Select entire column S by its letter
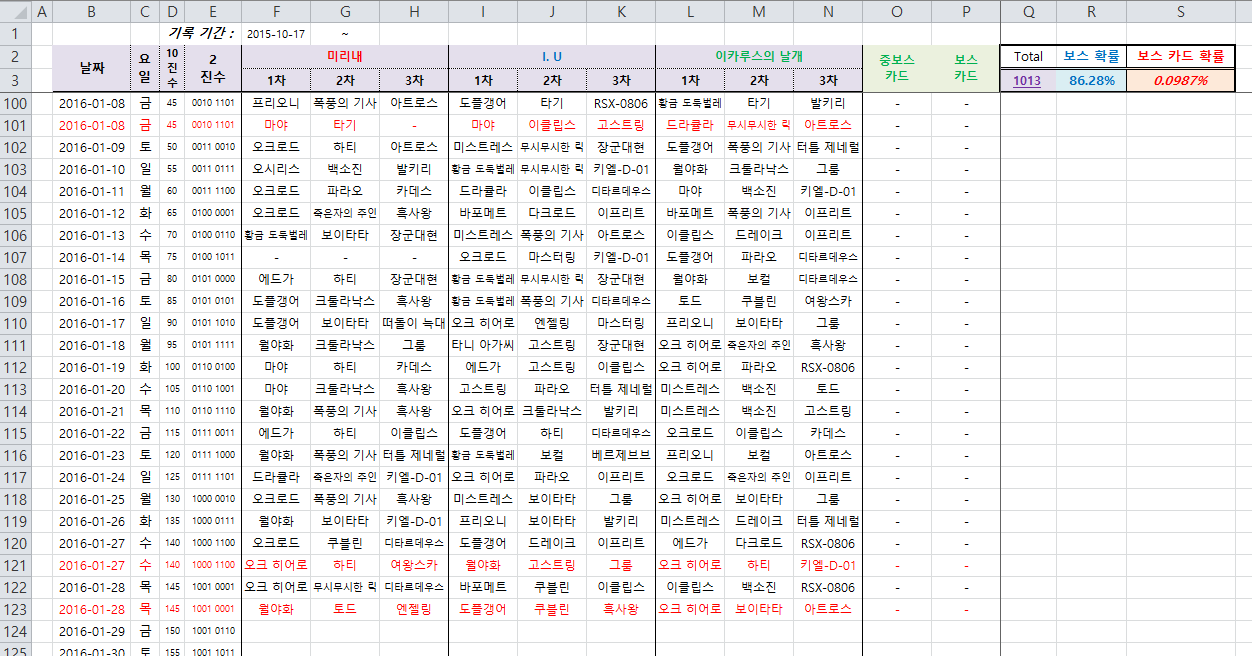The height and width of the screenshot is (656, 1252). (x=1180, y=11)
